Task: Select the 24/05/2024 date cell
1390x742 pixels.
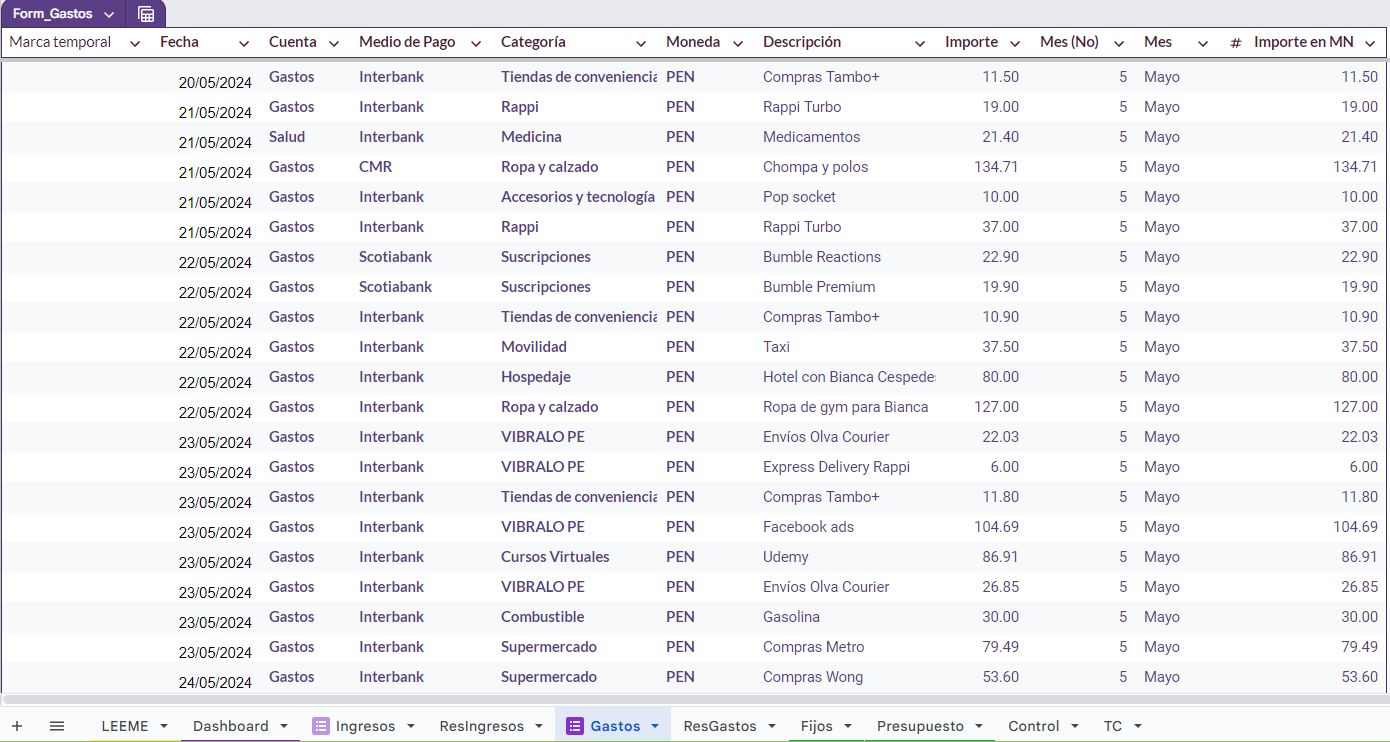Action: pyautogui.click(x=215, y=683)
